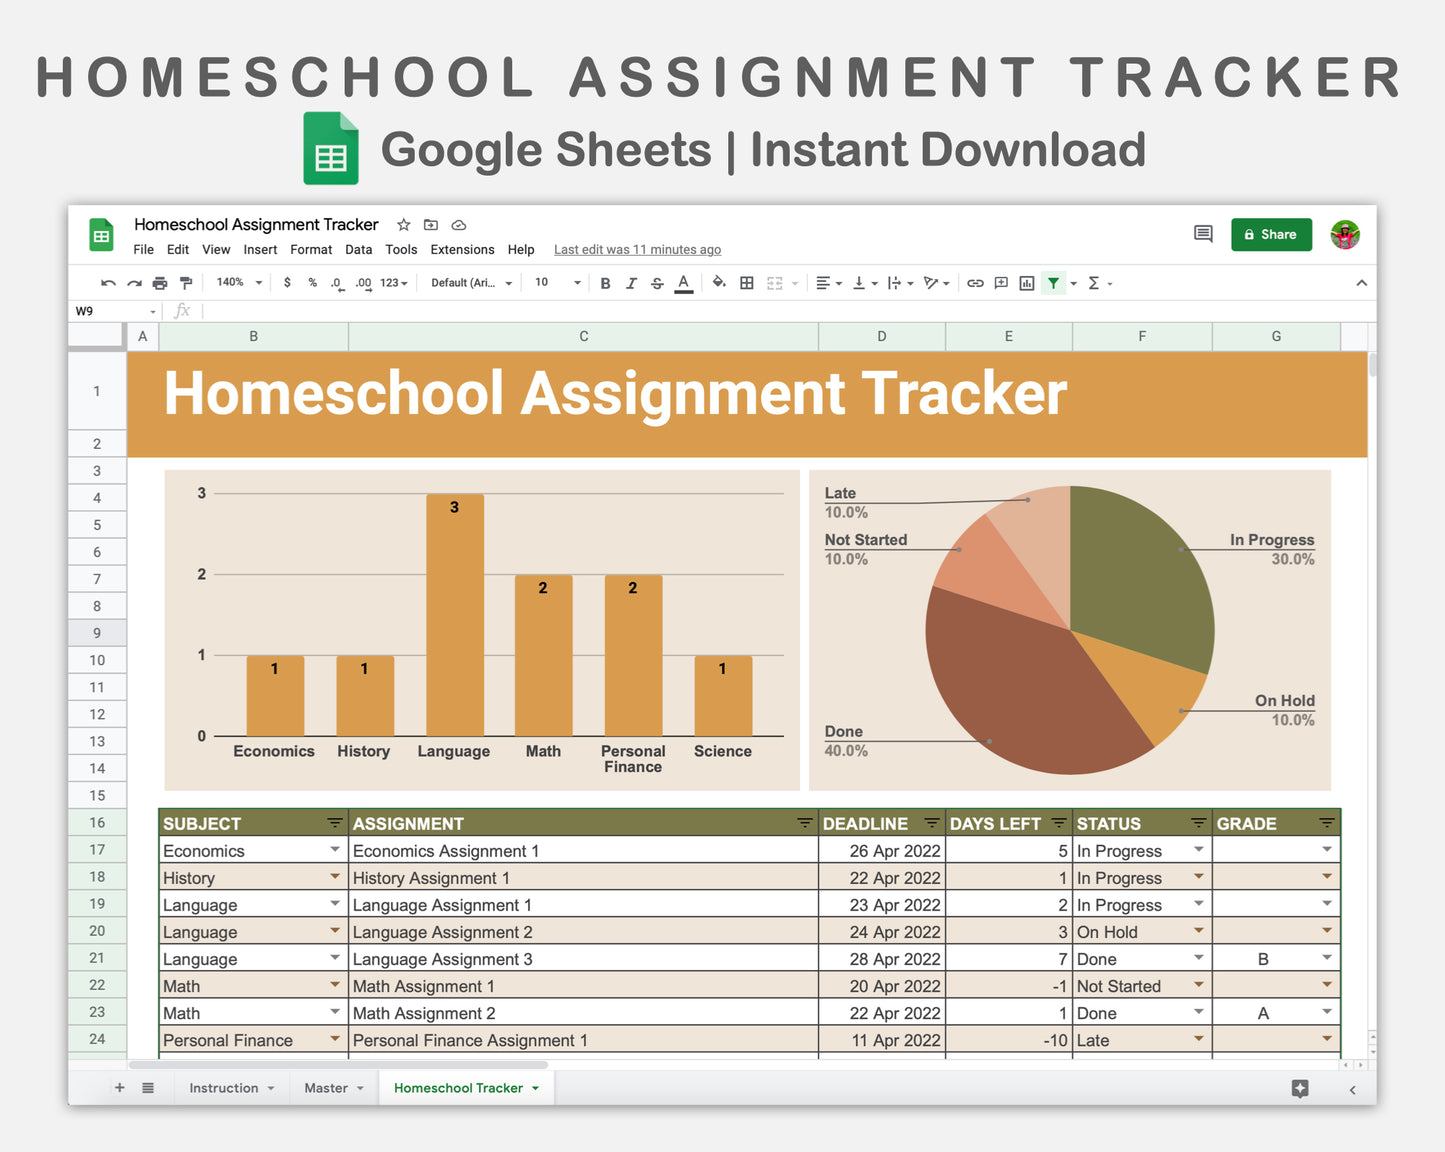Open the Extensions menu
Viewport: 1445px width, 1152px height.
(x=462, y=249)
